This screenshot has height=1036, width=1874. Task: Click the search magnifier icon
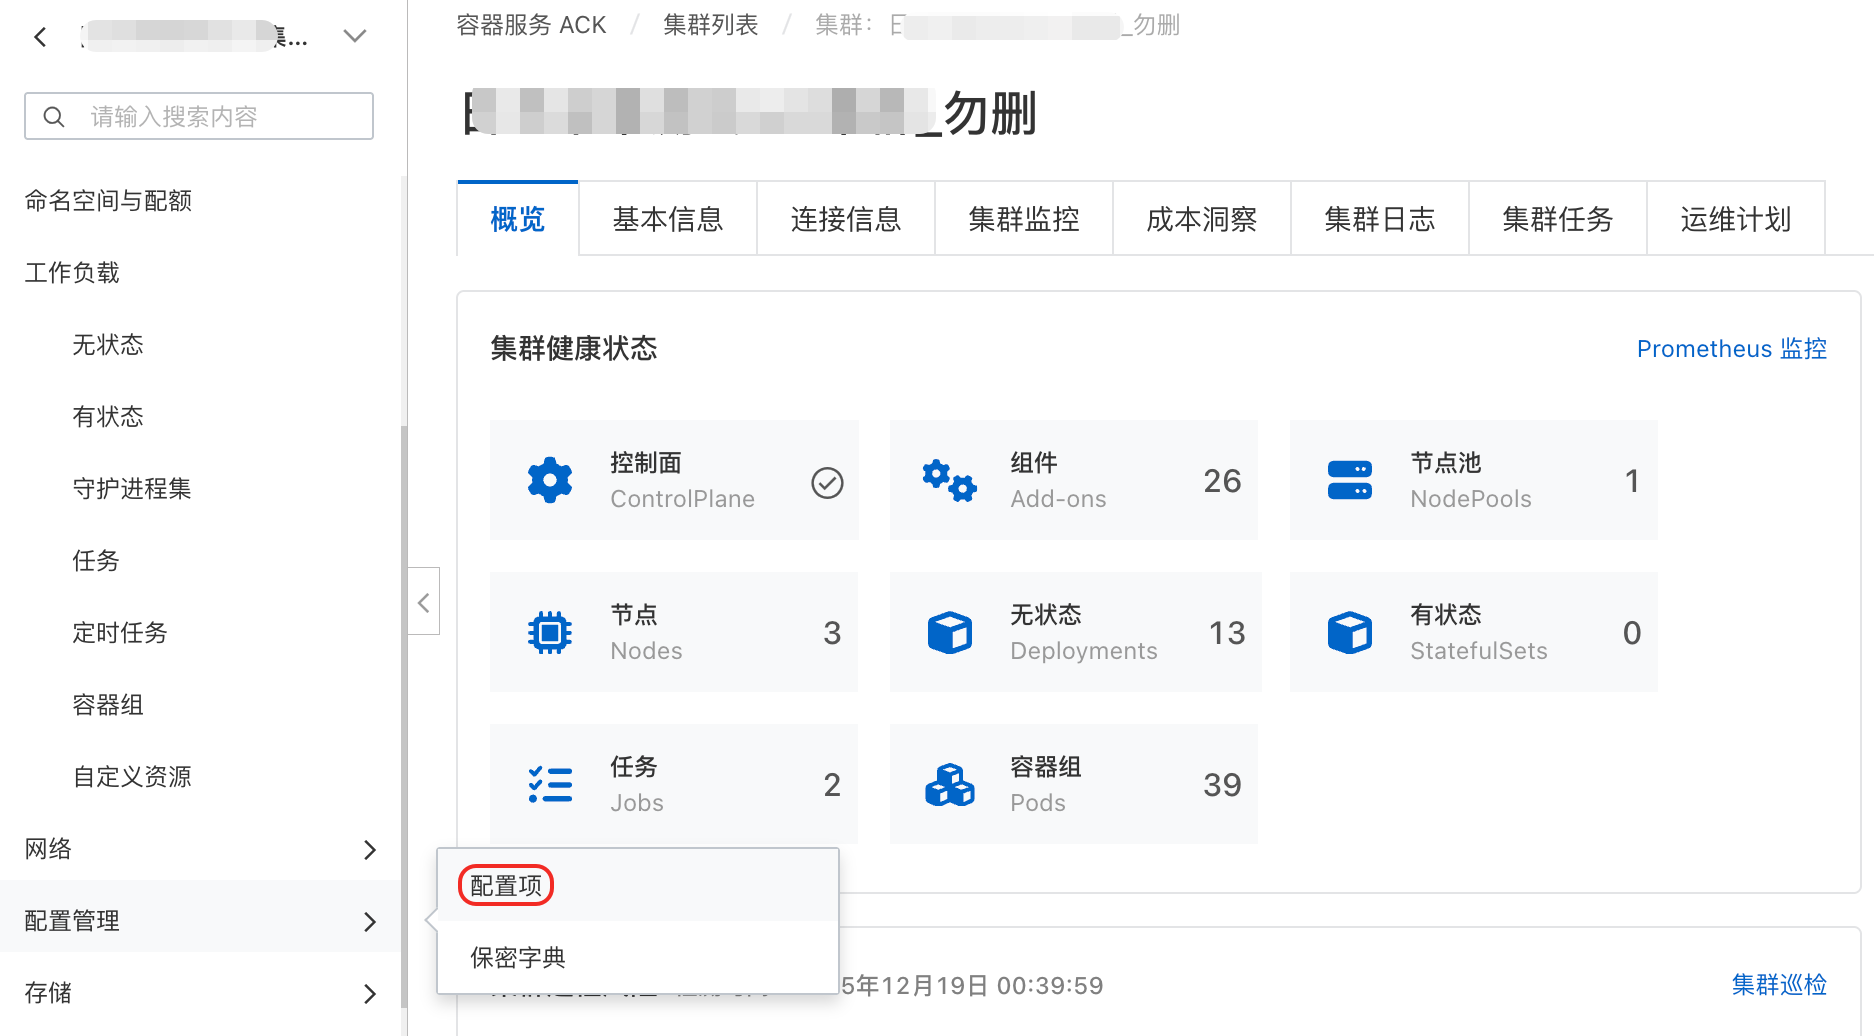tap(54, 117)
